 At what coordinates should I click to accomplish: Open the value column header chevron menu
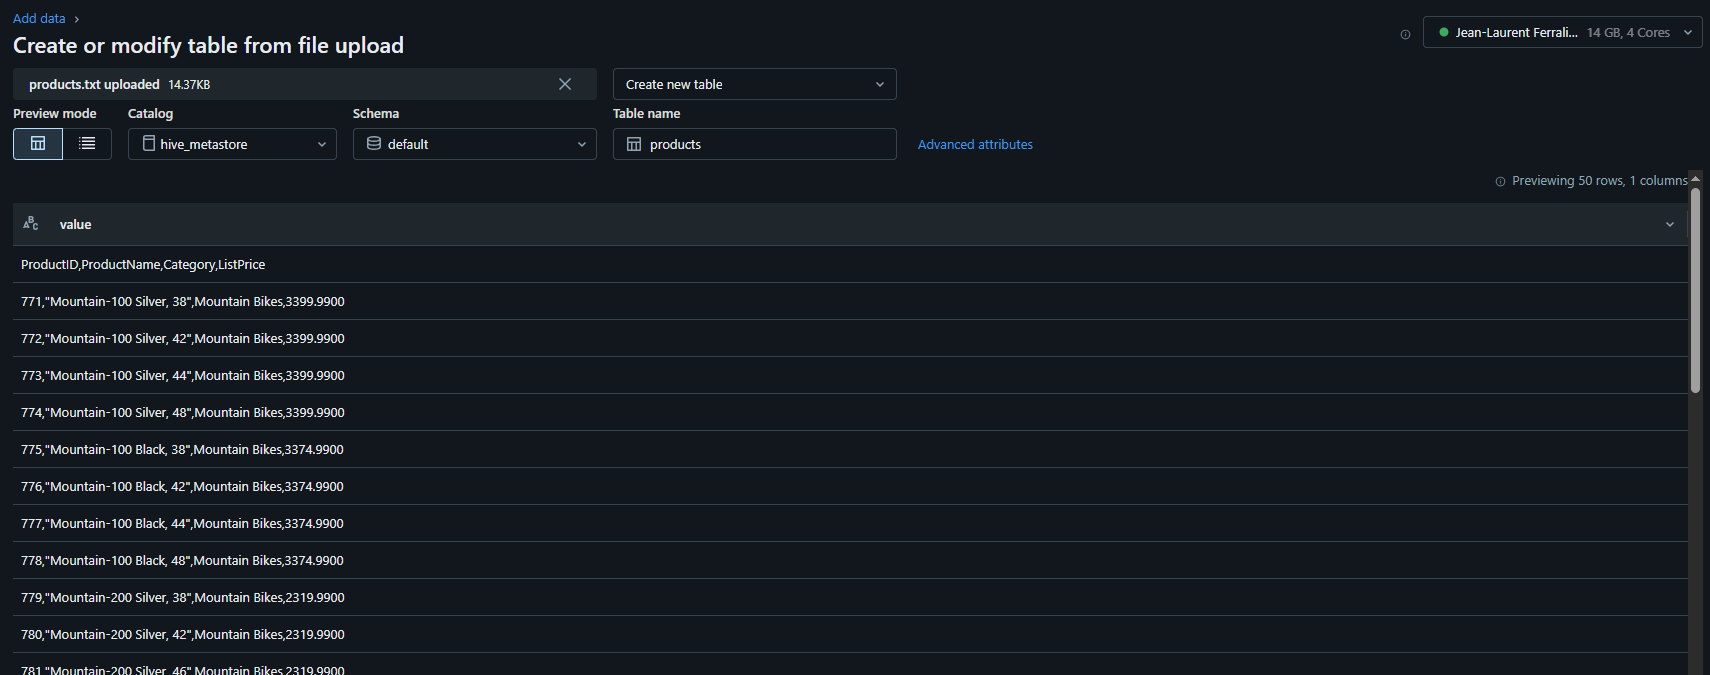pos(1669,225)
